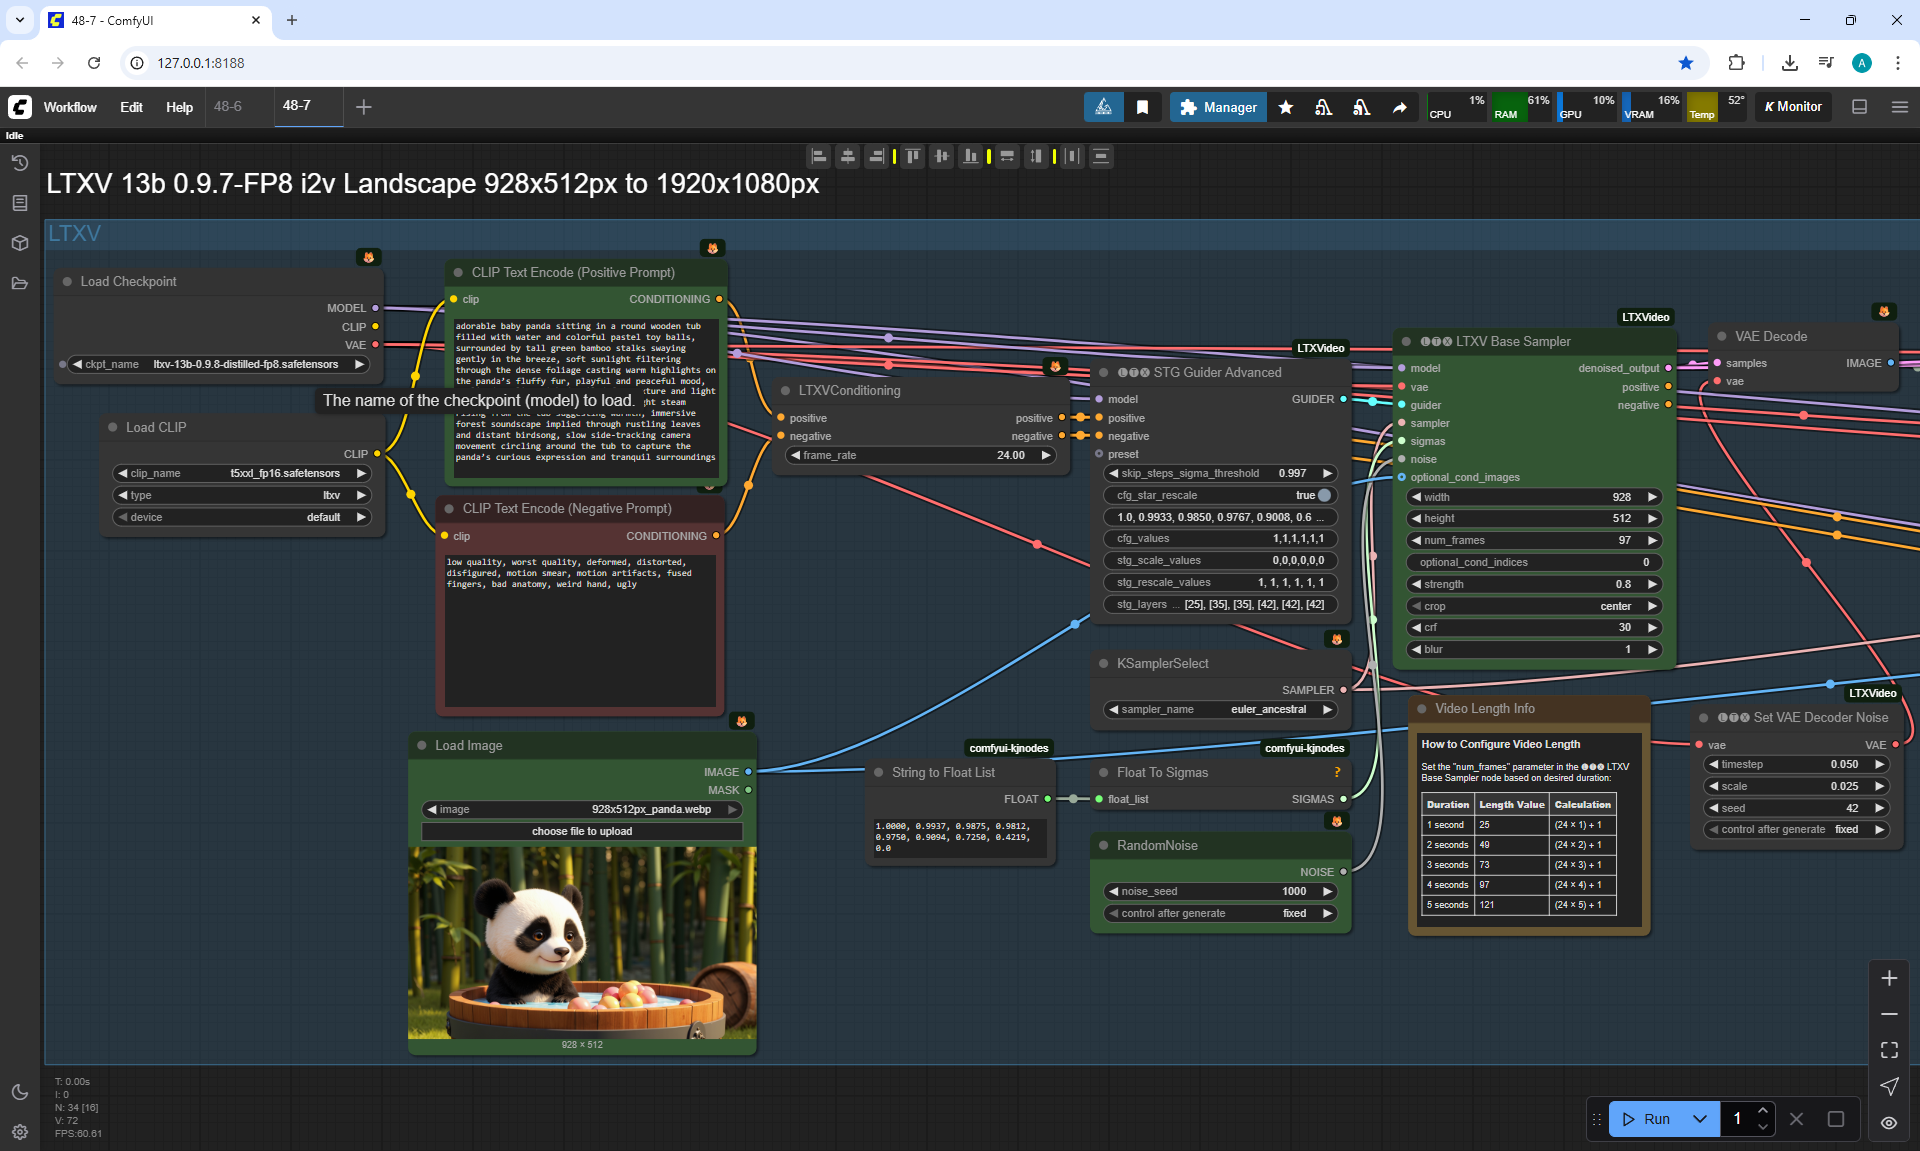The image size is (1920, 1151).
Task: Open the queue history sidebar panel
Action: click(19, 163)
